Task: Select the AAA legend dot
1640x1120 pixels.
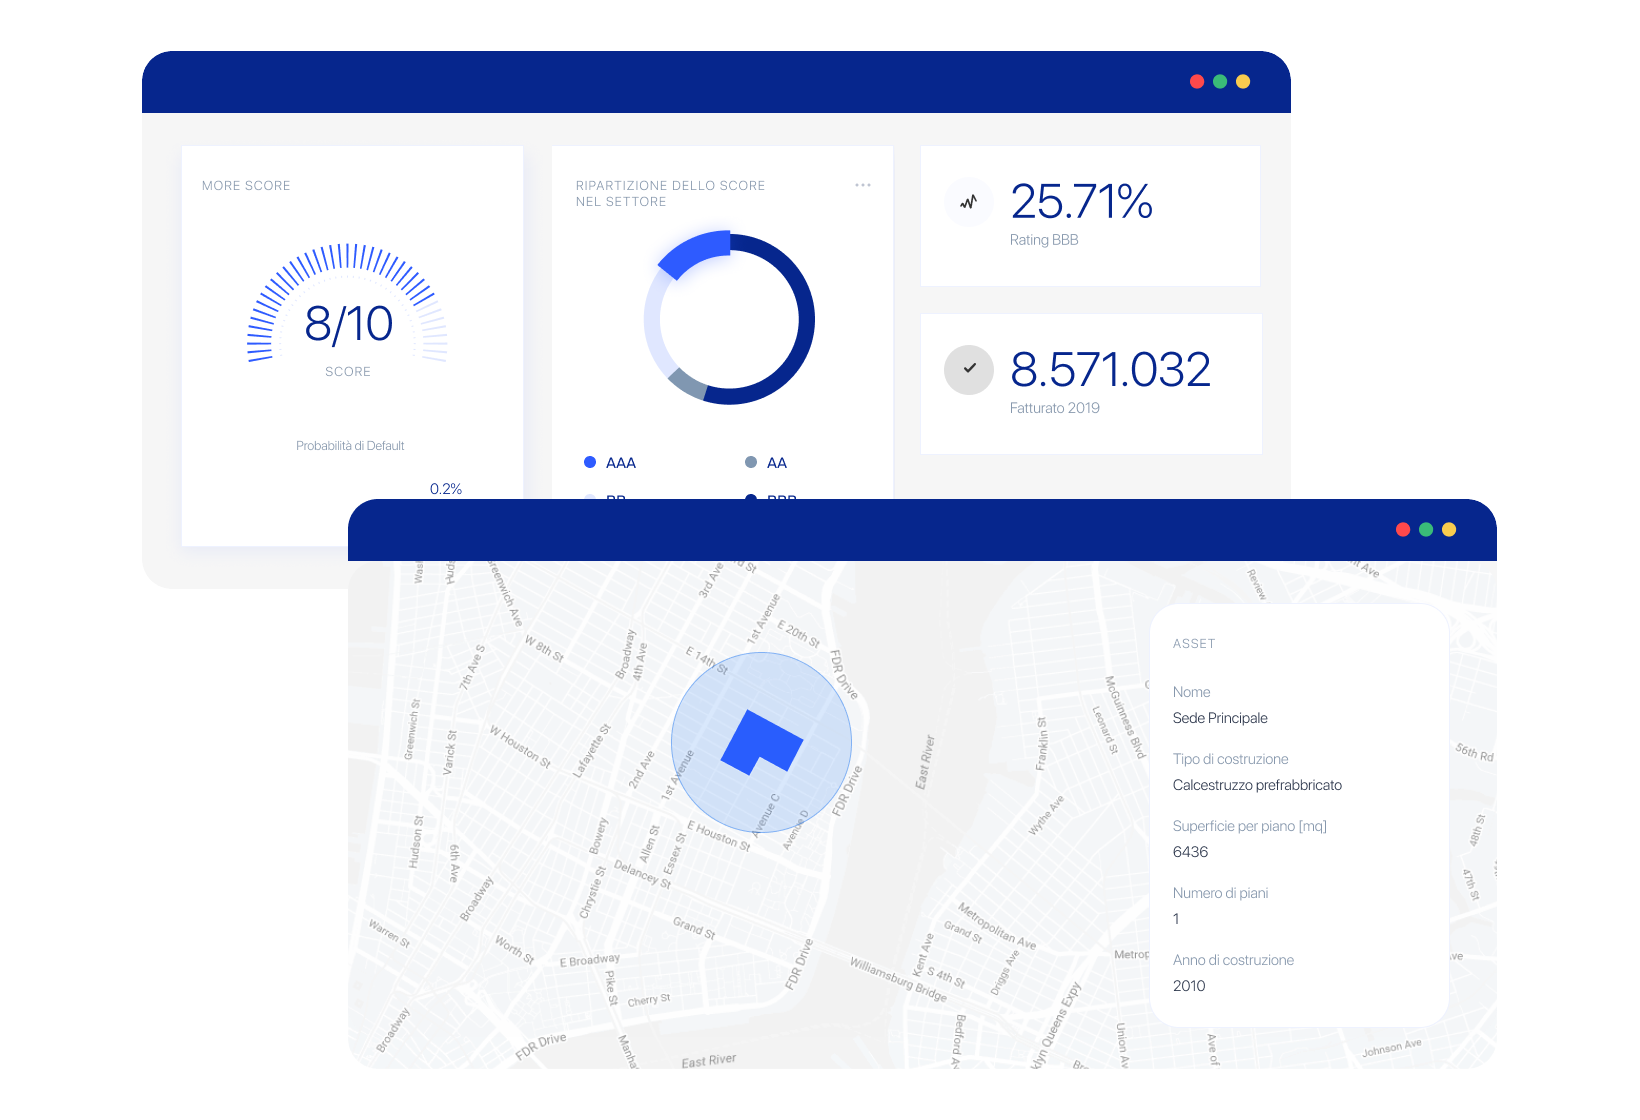Action: pos(590,462)
